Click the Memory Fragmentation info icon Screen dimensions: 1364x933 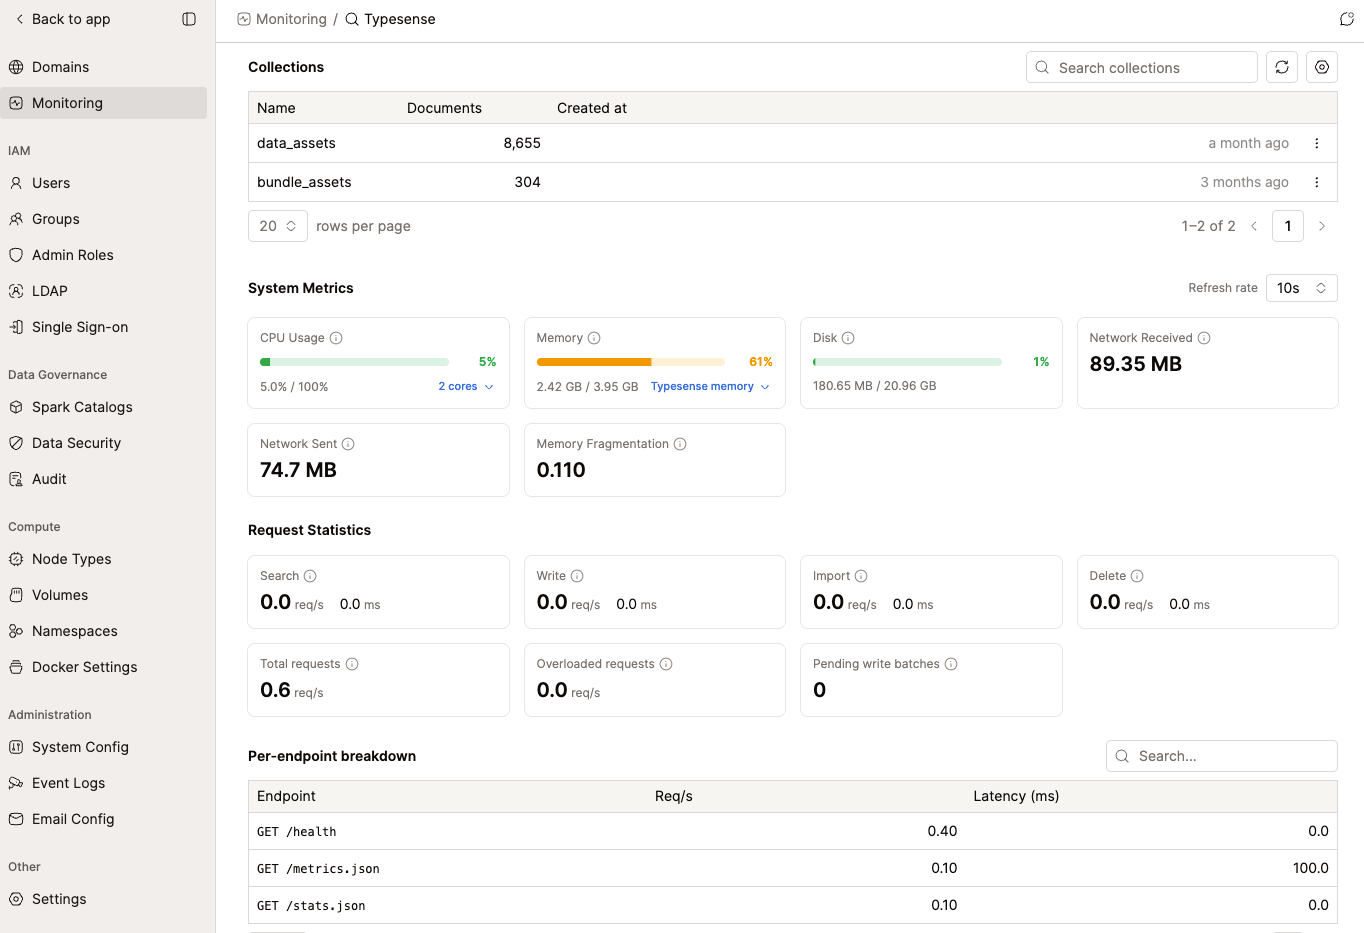point(680,444)
